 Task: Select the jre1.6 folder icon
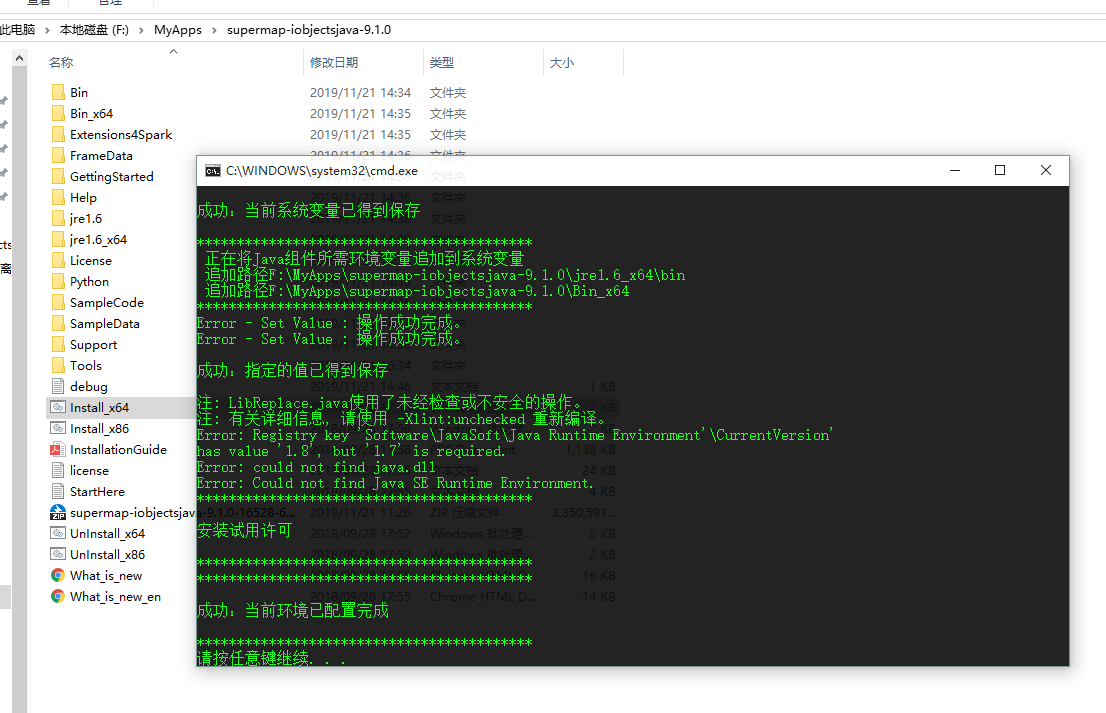click(x=58, y=219)
